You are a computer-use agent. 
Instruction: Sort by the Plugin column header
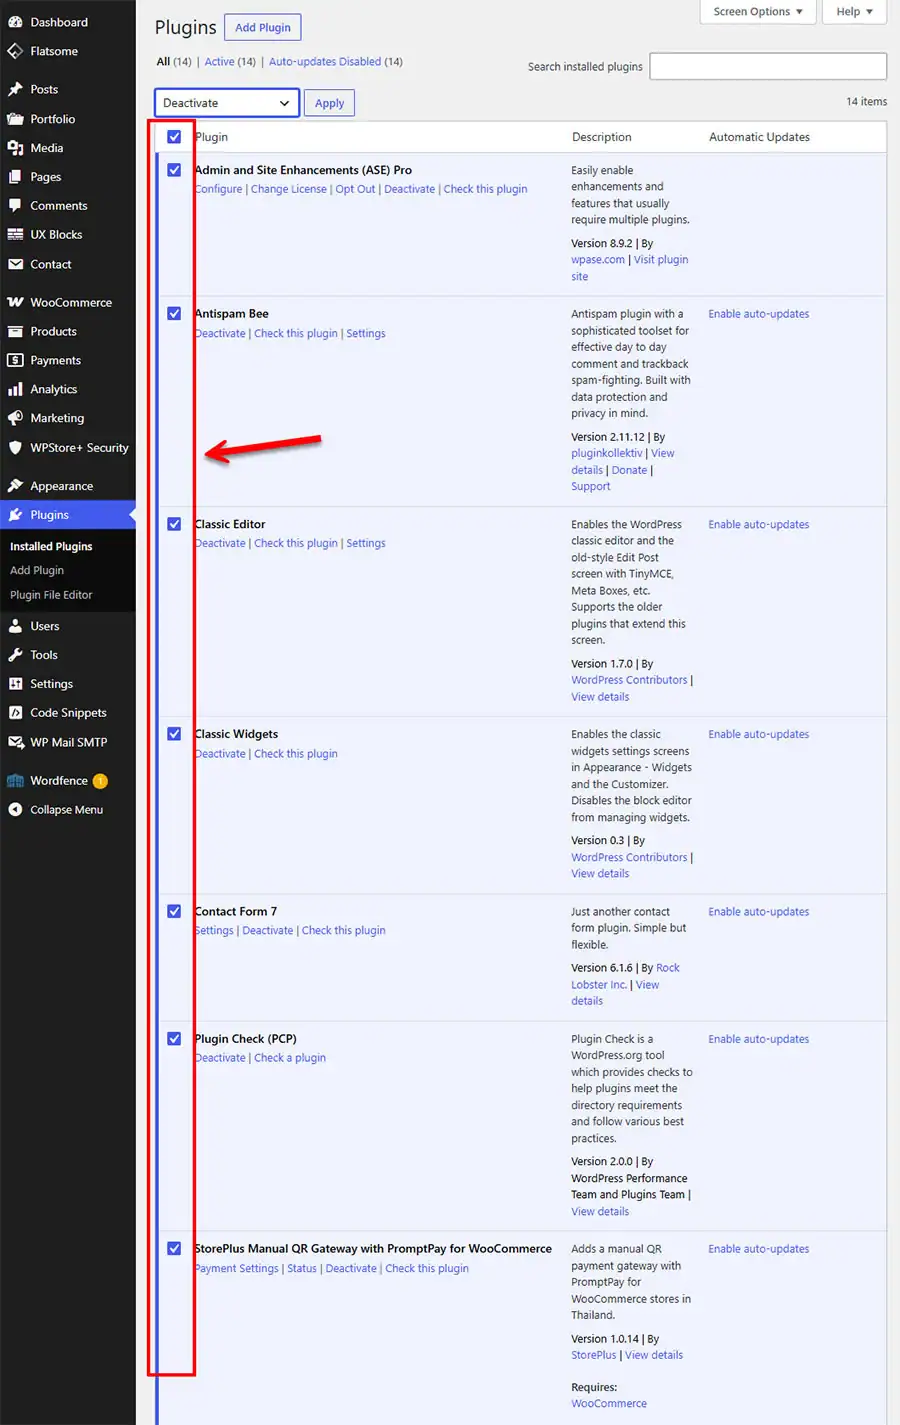coord(212,137)
